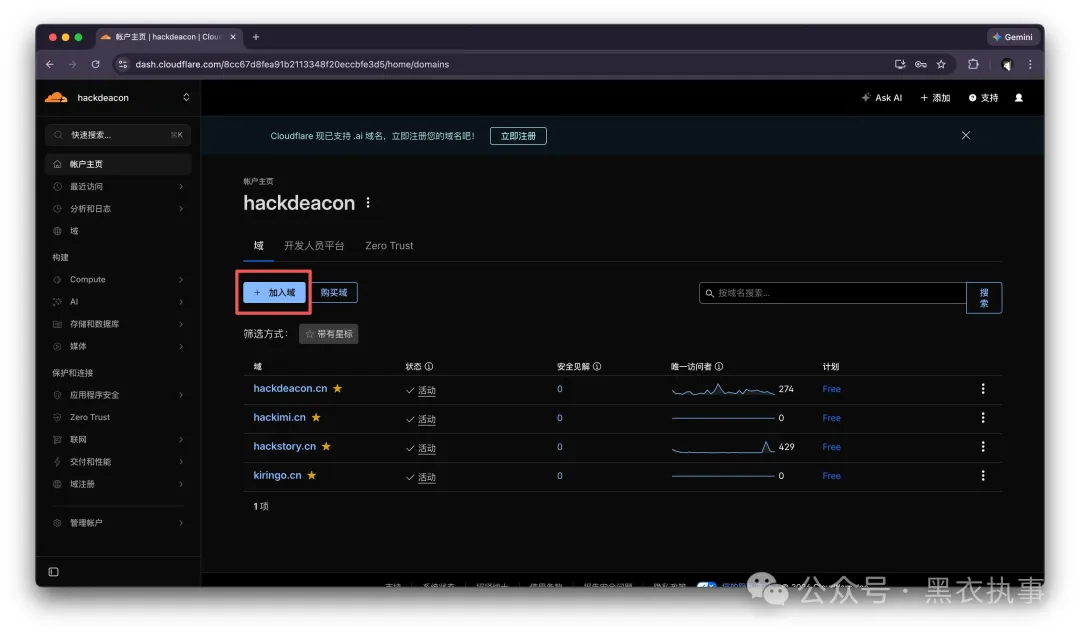Click the 域注册 globe icon
The width and height of the screenshot is (1080, 634).
[57, 484]
